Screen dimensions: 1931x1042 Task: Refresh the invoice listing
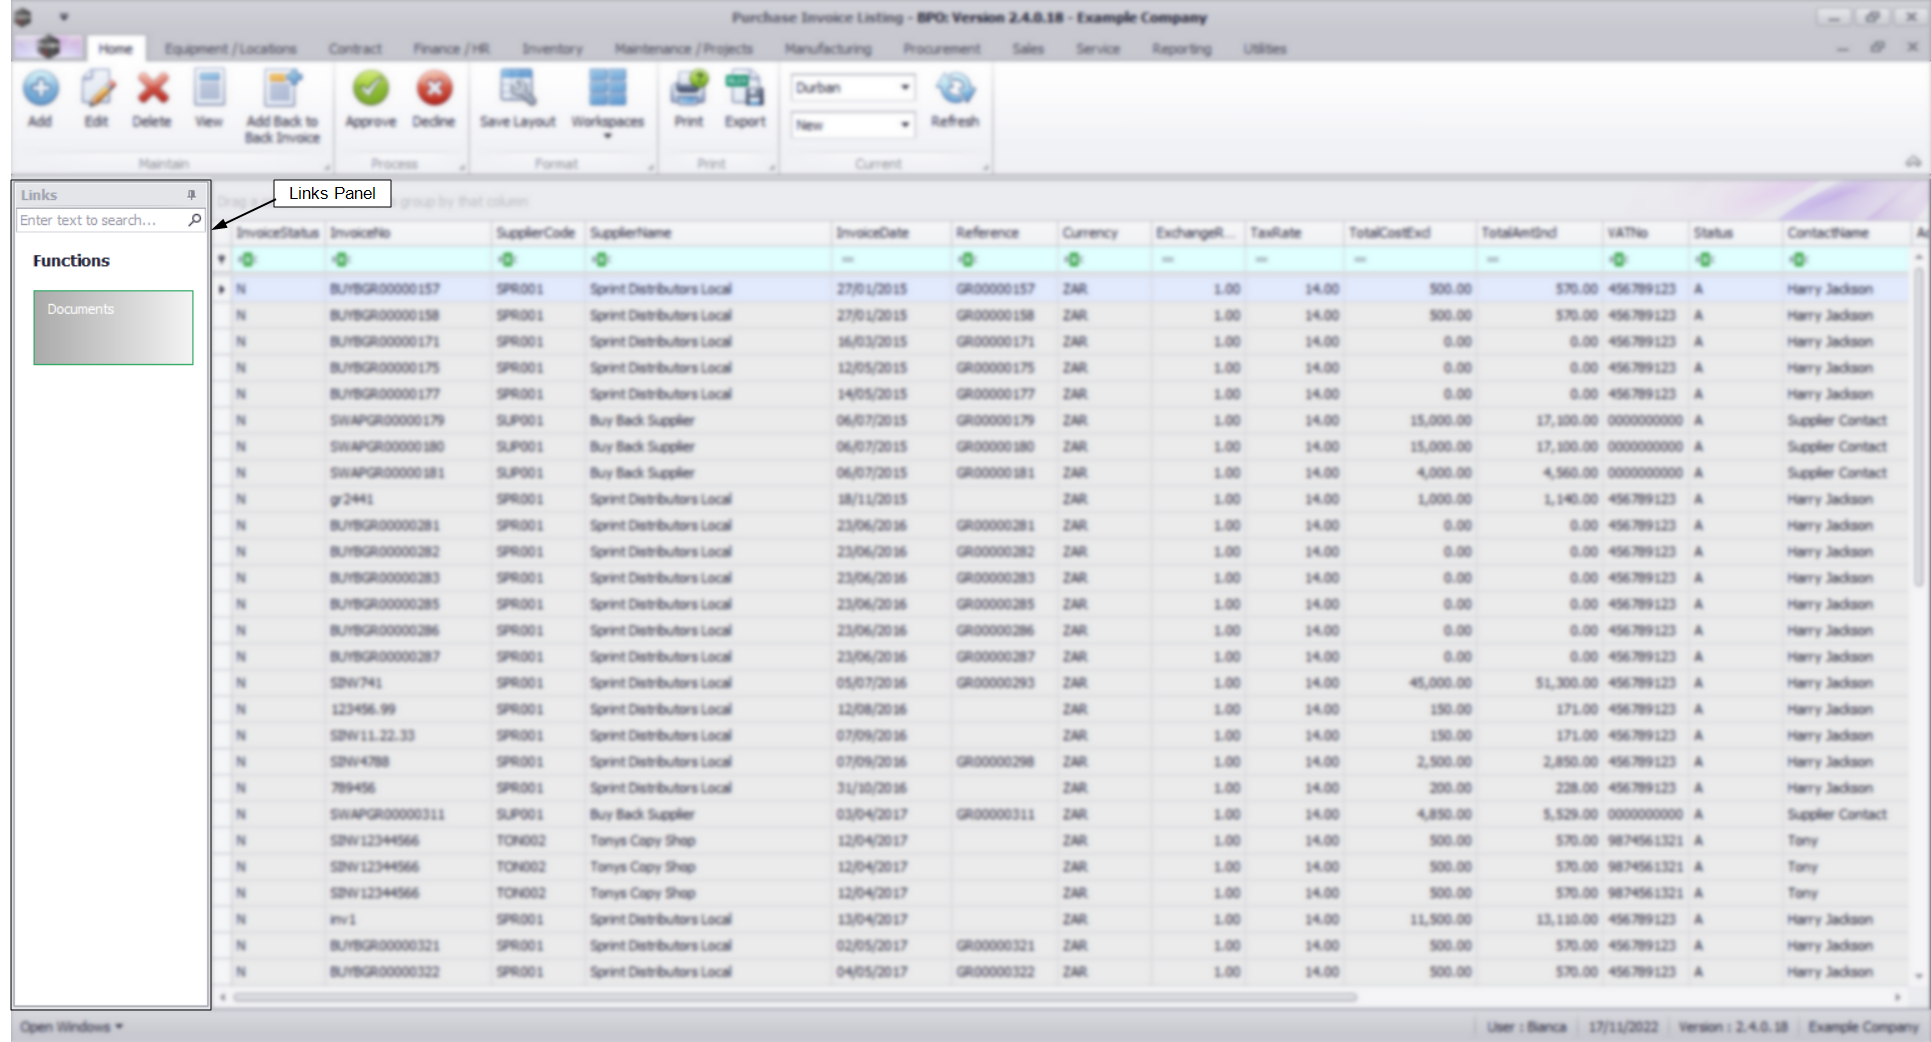955,99
